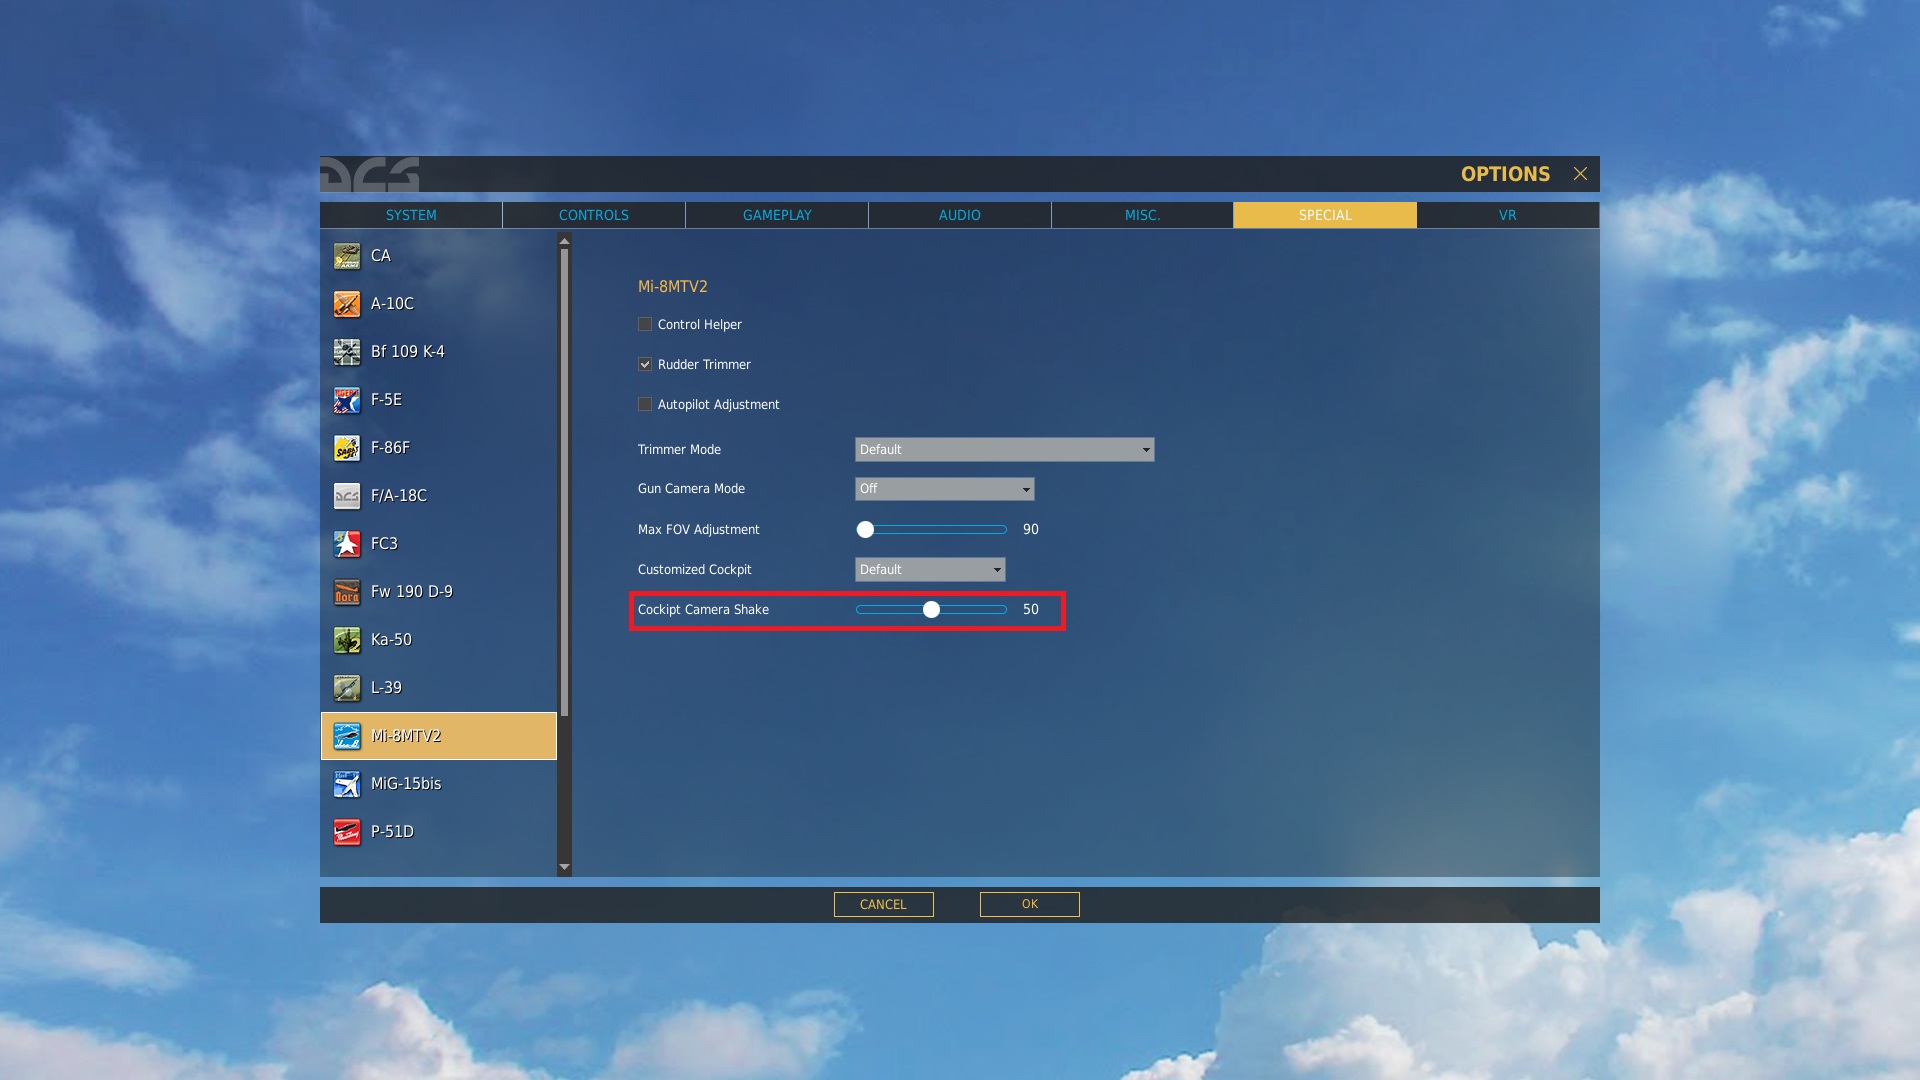Click the Max FOV Adjustment slider handle

[865, 530]
